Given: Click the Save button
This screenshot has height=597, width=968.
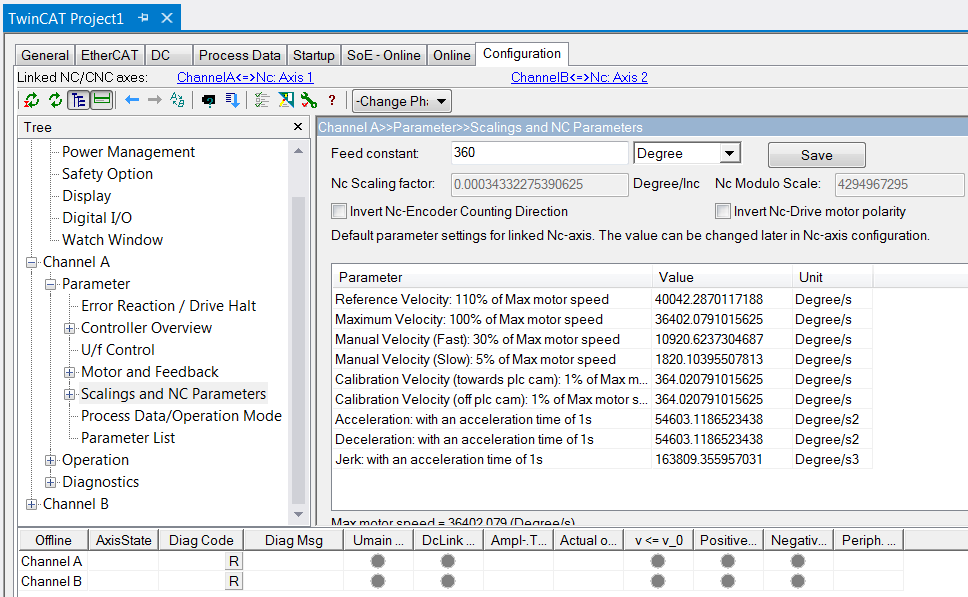Looking at the screenshot, I should 817,155.
